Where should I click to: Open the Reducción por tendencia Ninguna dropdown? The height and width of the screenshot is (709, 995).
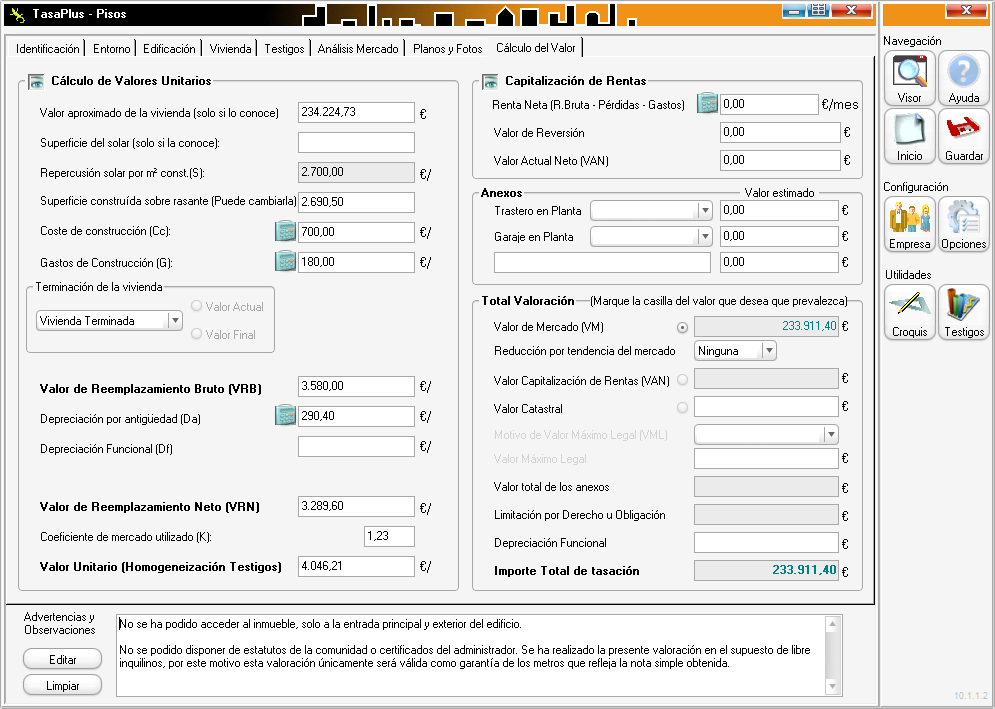pos(768,351)
